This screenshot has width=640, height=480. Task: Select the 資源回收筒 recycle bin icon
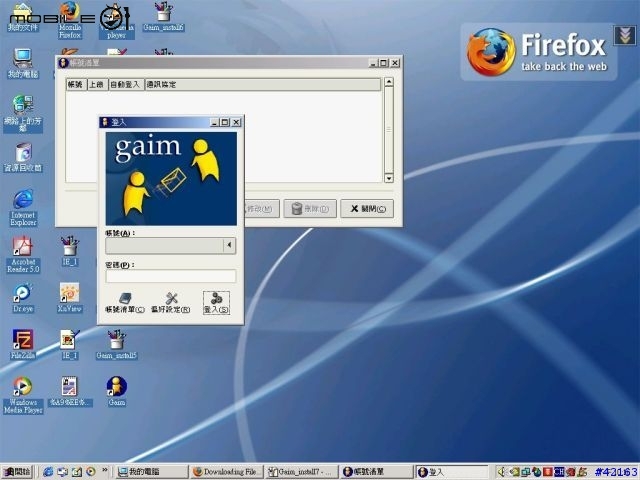tap(23, 158)
